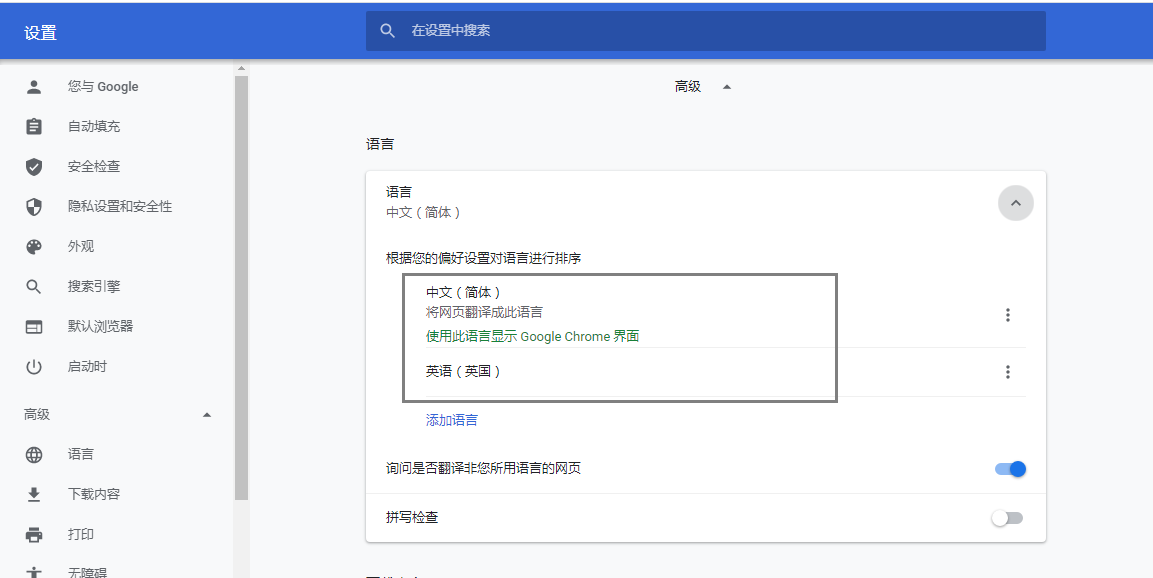This screenshot has height=578, width=1153.
Task: Select 搜索引擎 in sidebar
Action: tap(93, 287)
